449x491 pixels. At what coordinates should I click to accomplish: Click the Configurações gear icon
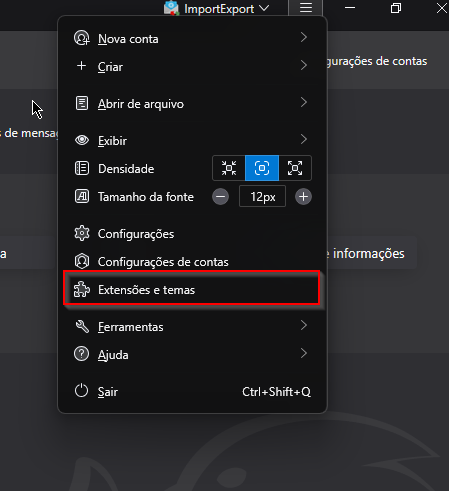(x=82, y=233)
